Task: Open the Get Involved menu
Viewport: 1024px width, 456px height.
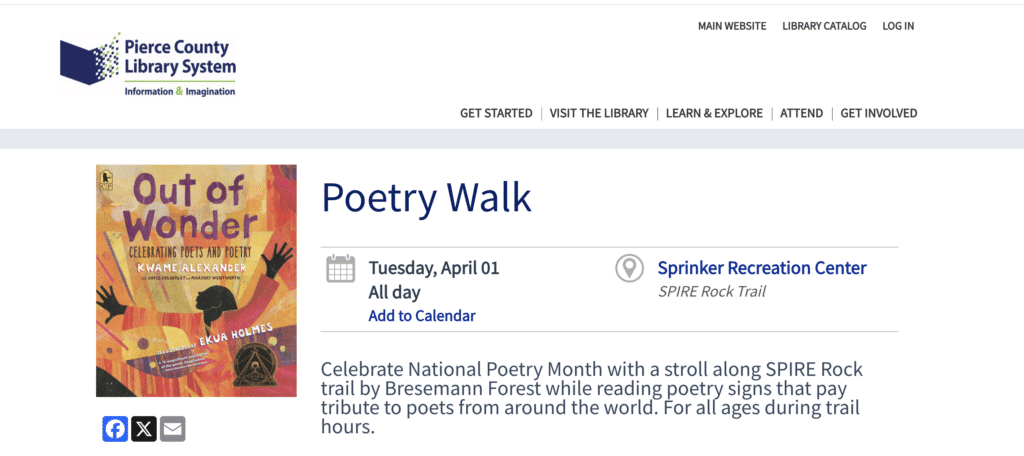Action: pyautogui.click(x=878, y=113)
